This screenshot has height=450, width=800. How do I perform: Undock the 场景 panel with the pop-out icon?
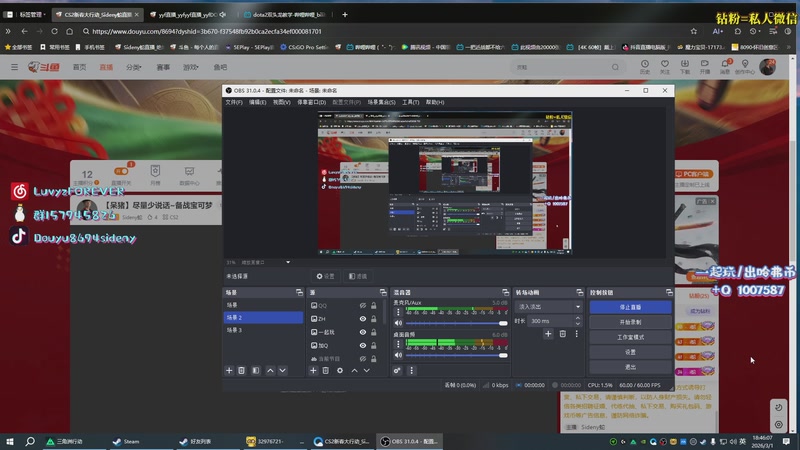[x=299, y=292]
